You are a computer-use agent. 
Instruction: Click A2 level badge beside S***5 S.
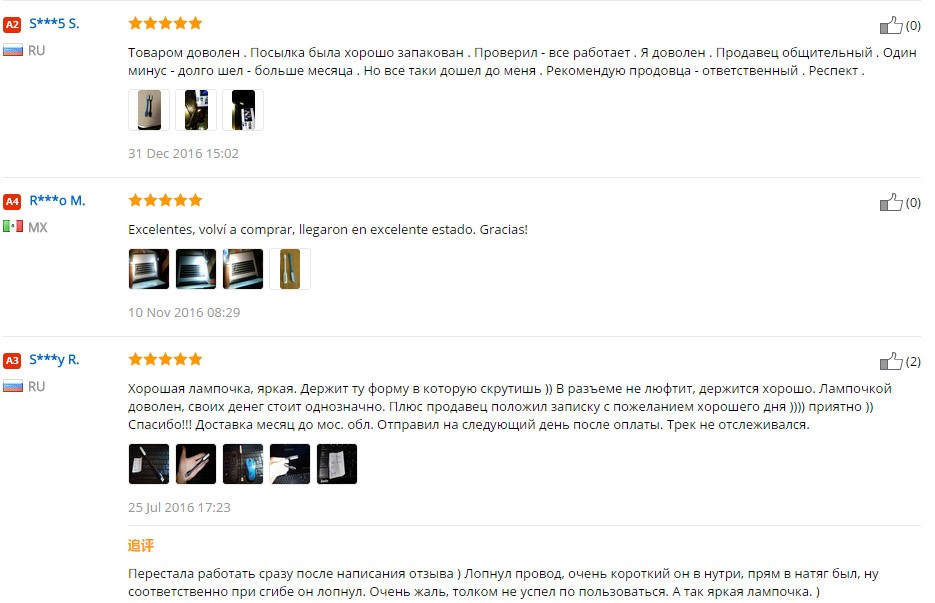(x=12, y=24)
